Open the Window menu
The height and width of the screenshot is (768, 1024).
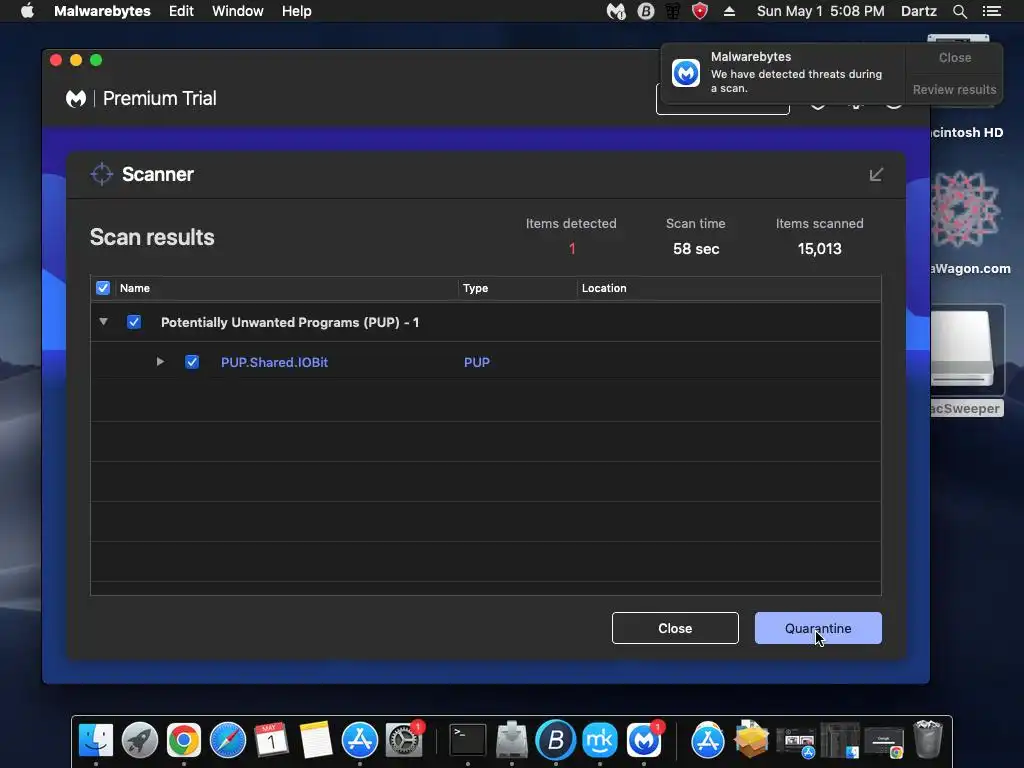pyautogui.click(x=238, y=11)
